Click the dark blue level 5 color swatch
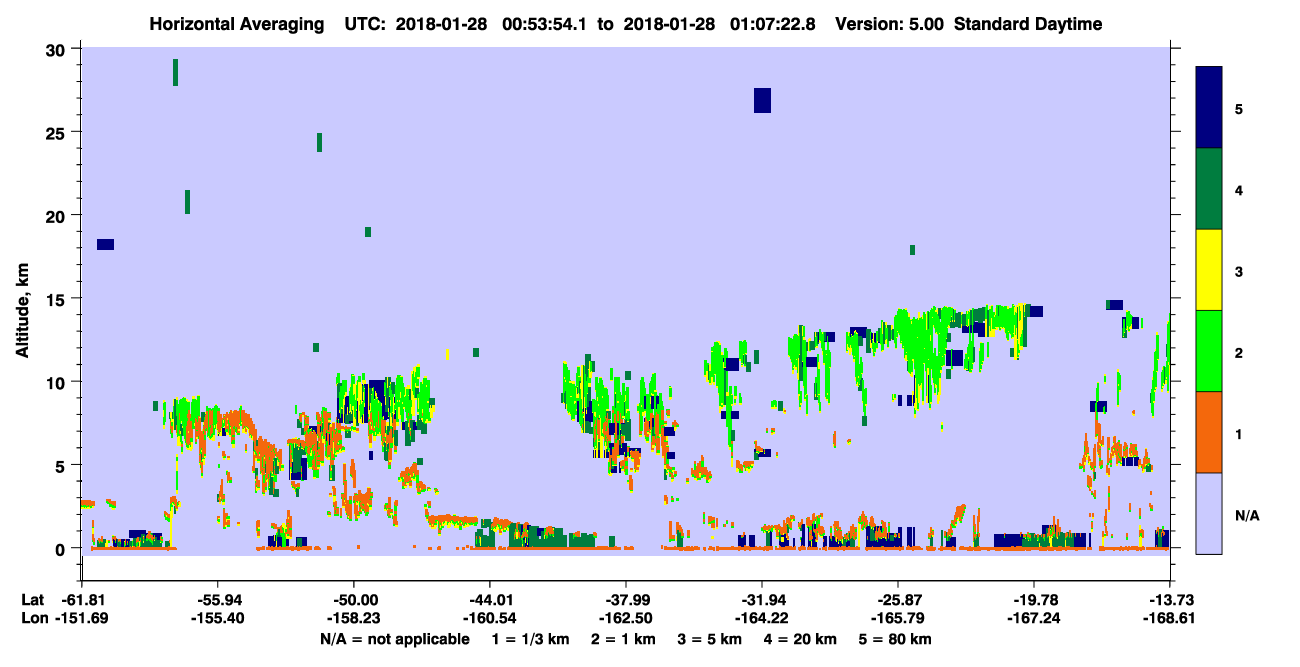Image resolution: width=1300 pixels, height=667 pixels. (1209, 108)
